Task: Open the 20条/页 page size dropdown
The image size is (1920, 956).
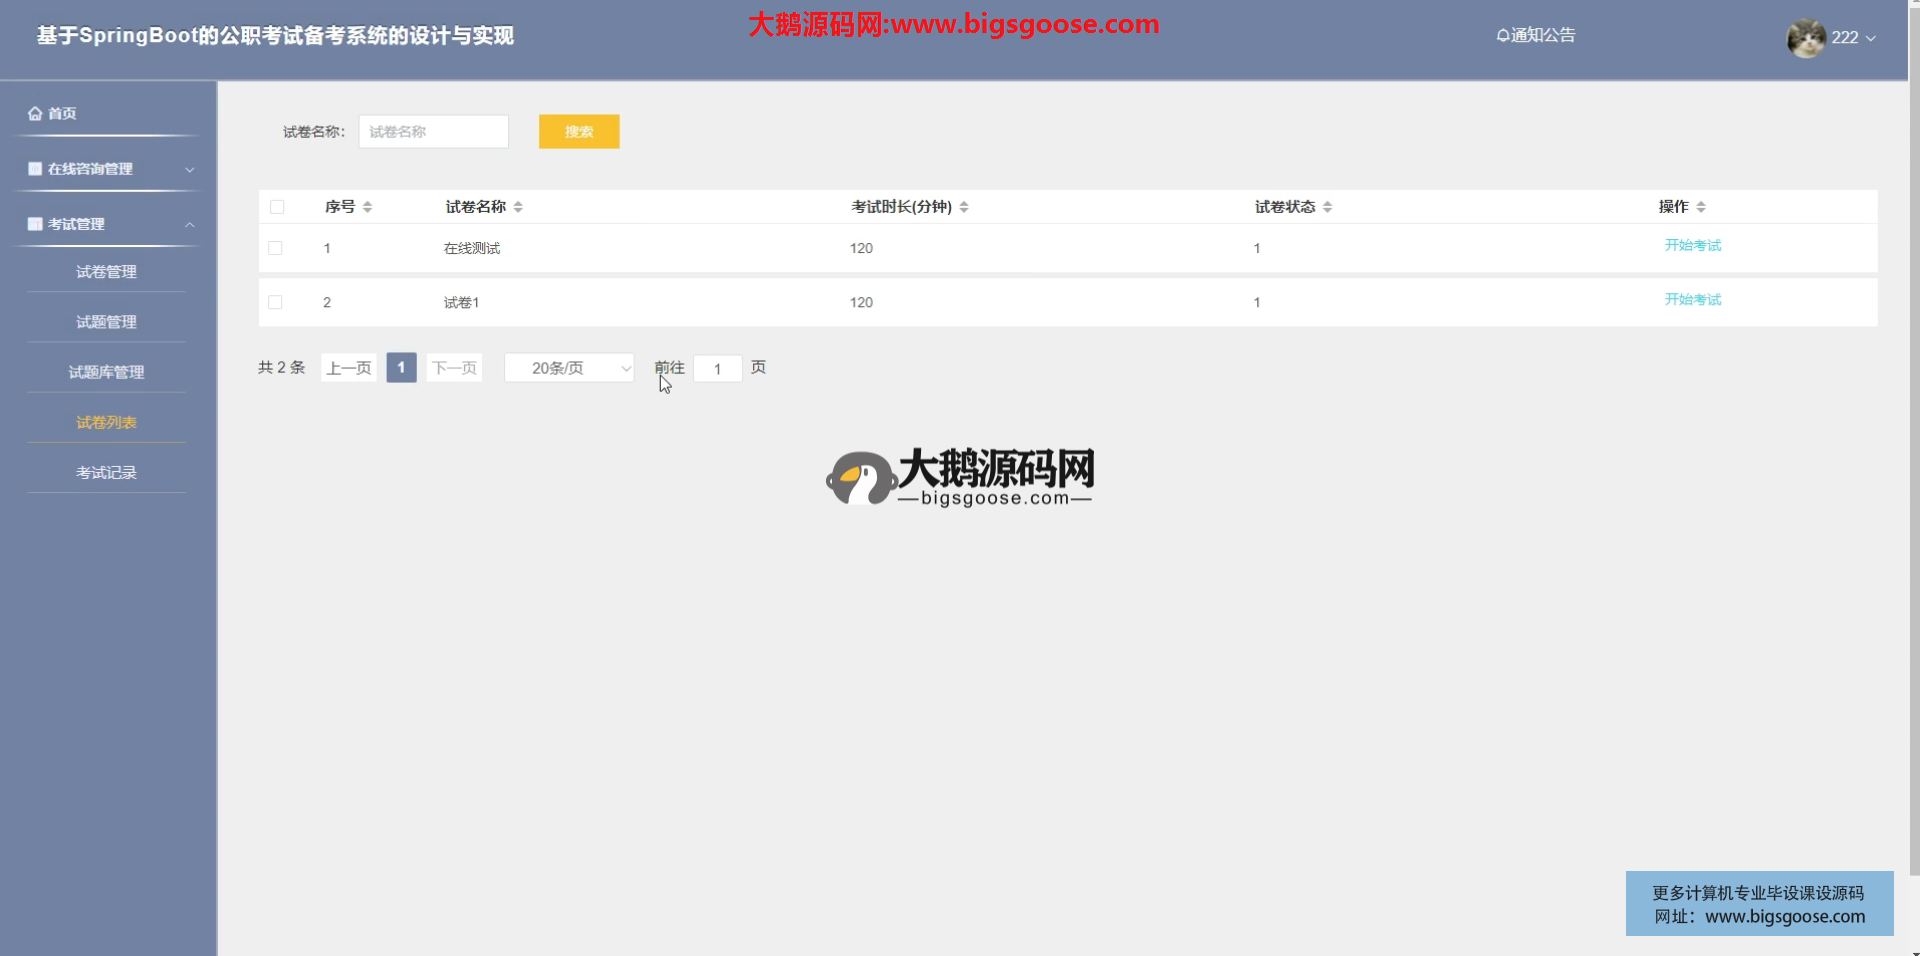Action: click(569, 368)
